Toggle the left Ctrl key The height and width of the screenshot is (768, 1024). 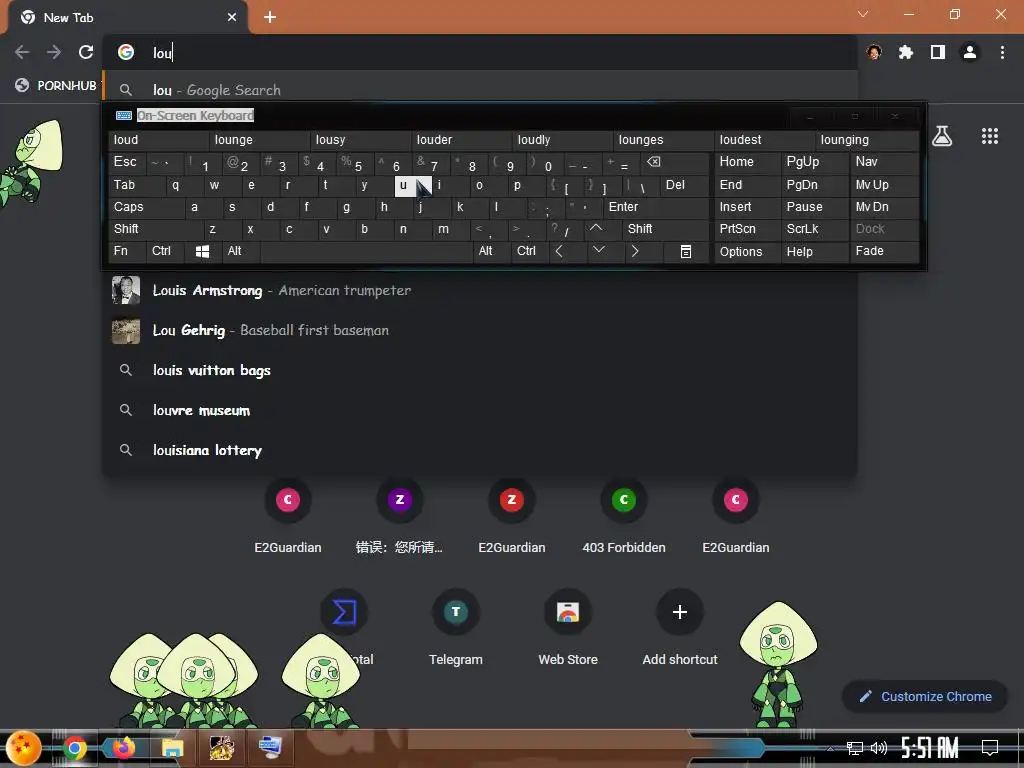click(165, 251)
